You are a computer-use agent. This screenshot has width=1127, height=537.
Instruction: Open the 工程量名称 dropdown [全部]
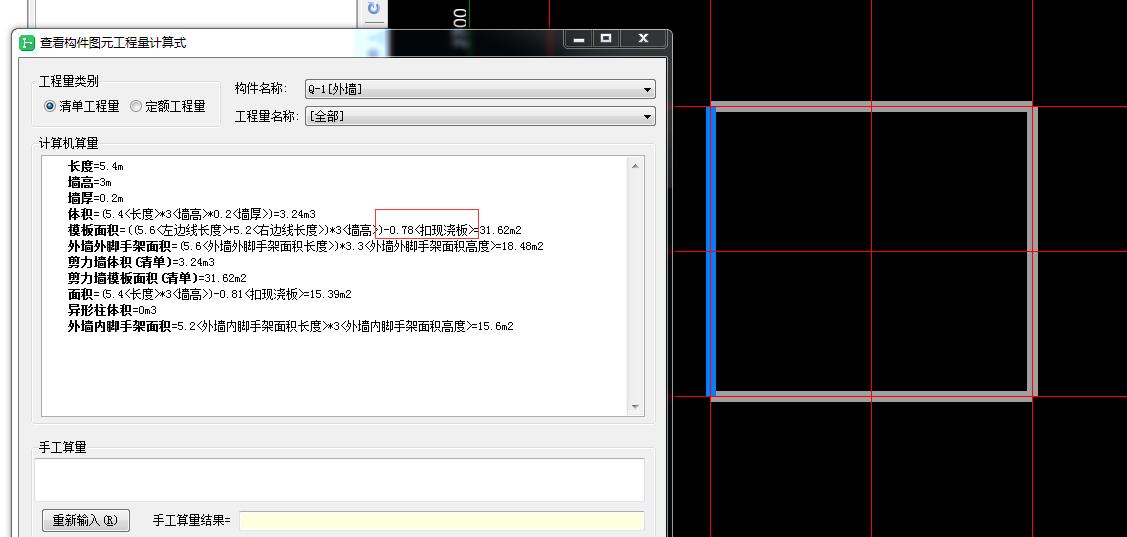(x=480, y=116)
